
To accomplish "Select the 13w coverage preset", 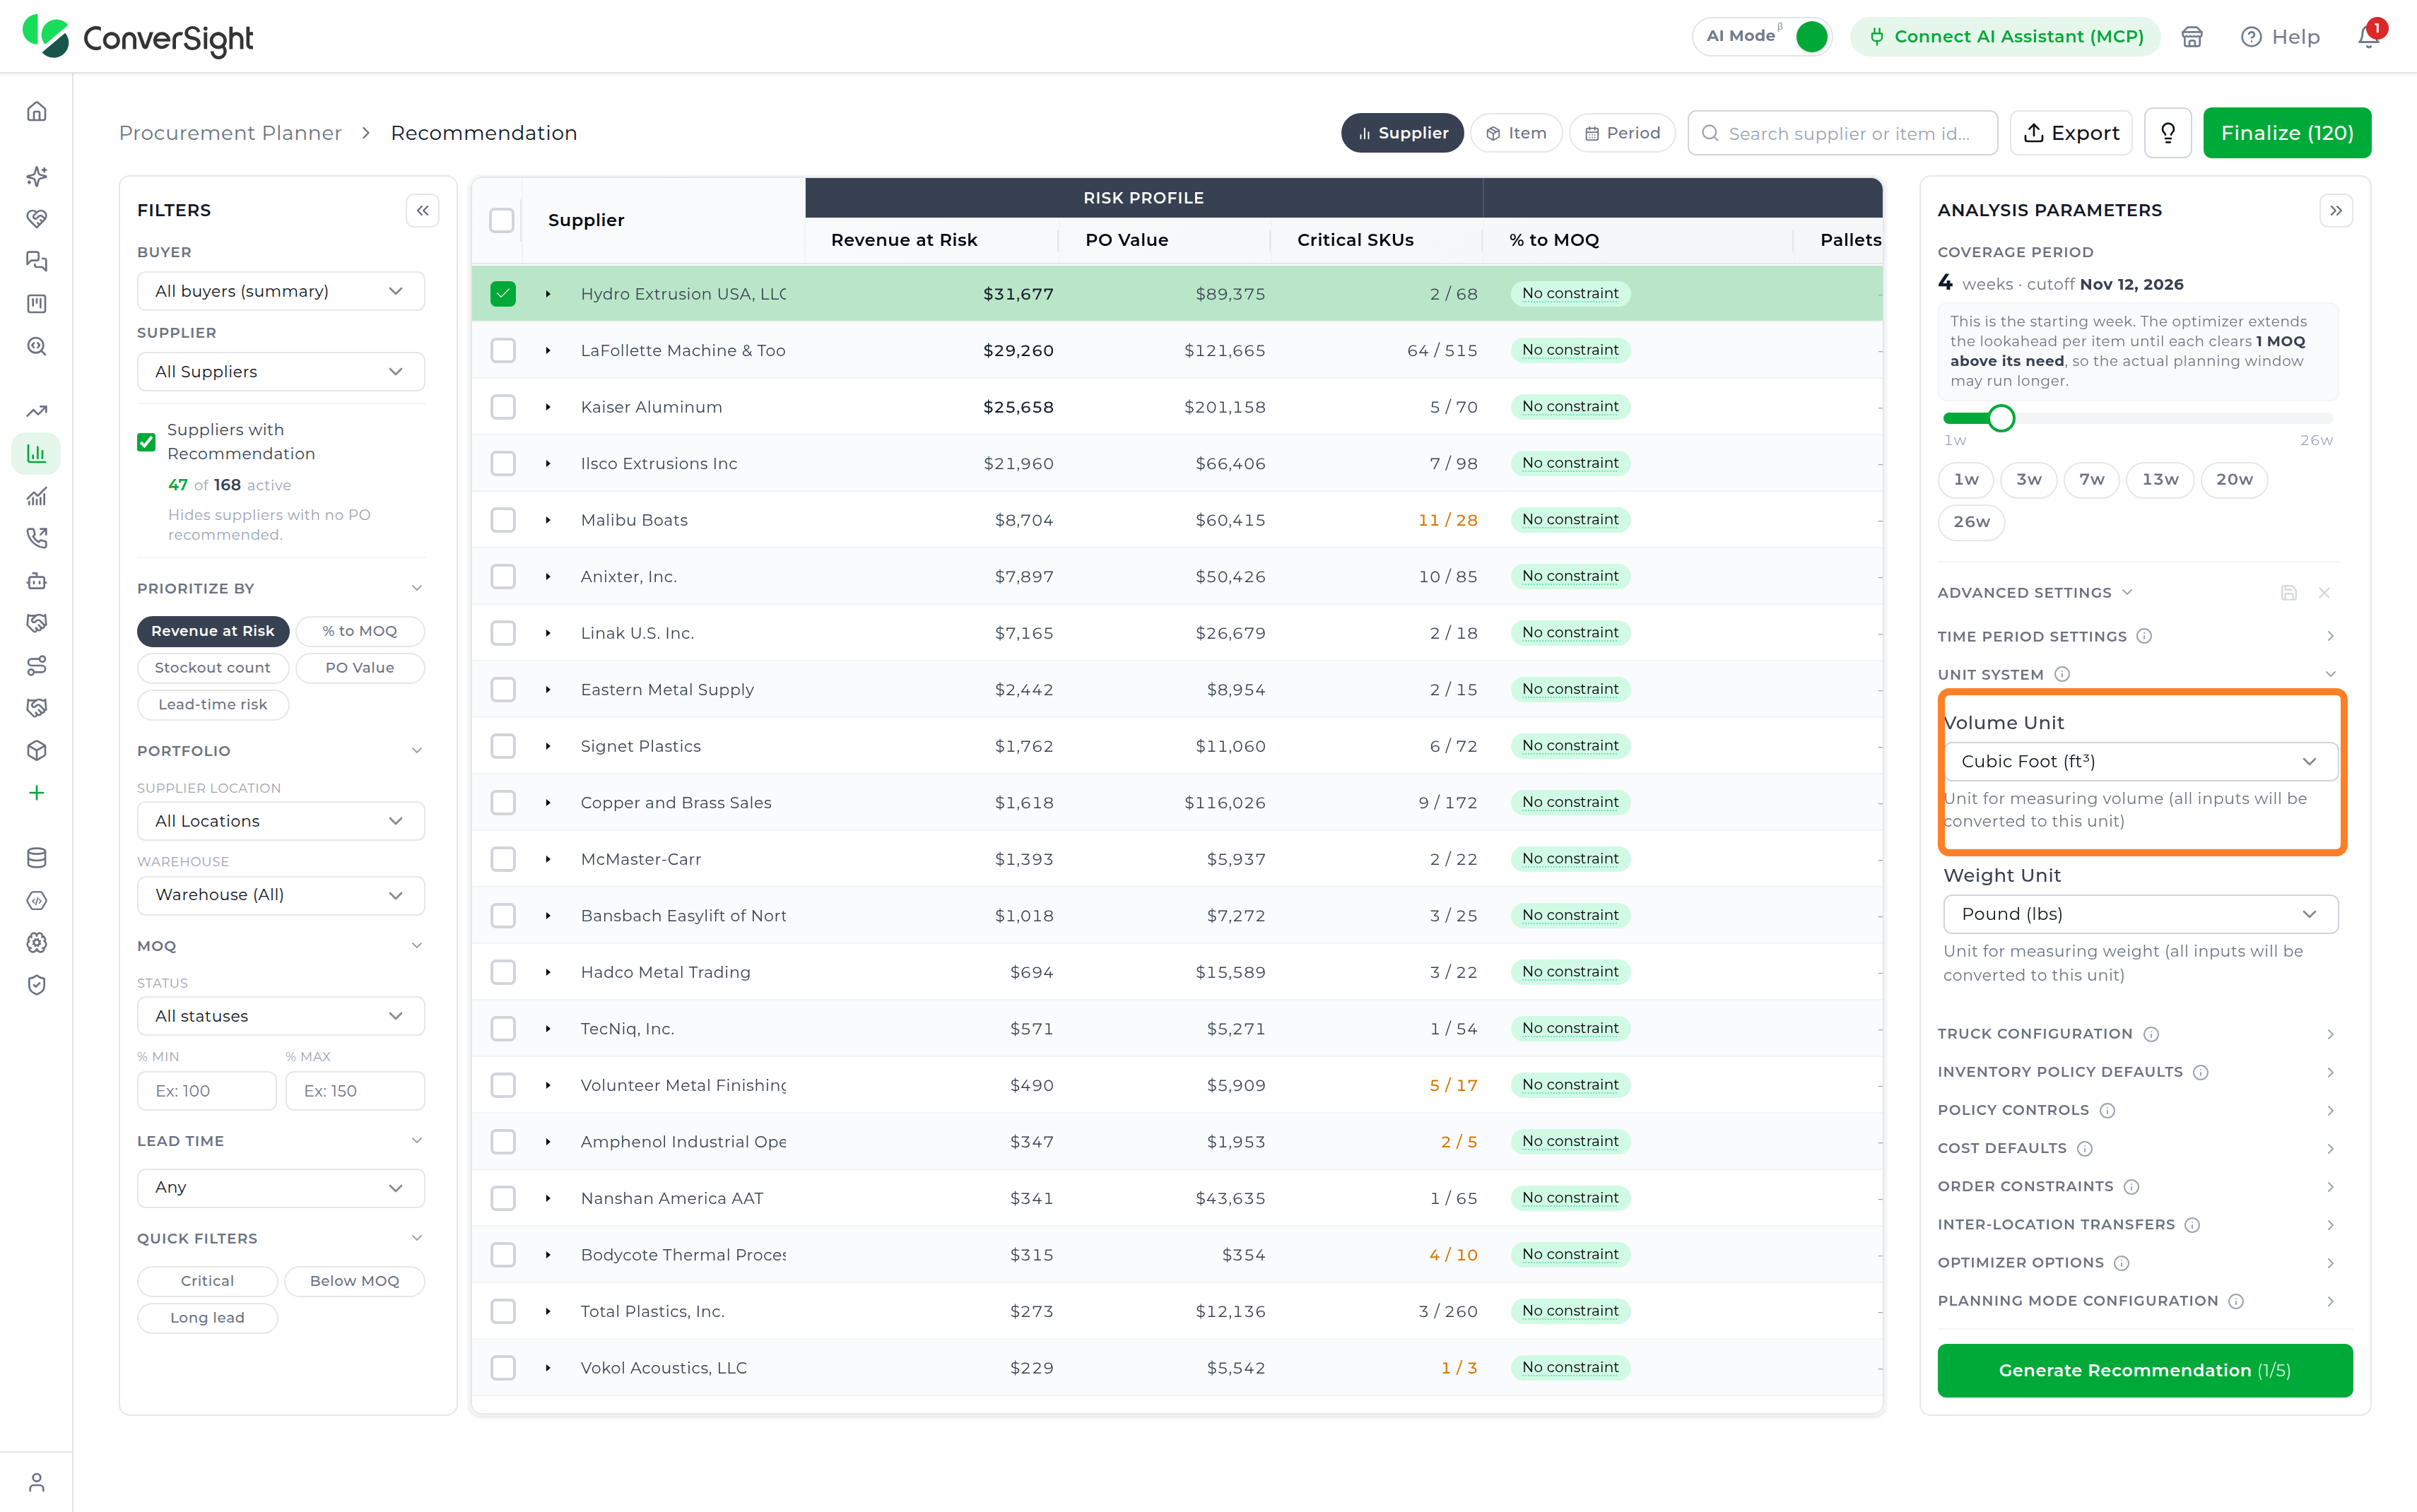I will [x=2160, y=480].
